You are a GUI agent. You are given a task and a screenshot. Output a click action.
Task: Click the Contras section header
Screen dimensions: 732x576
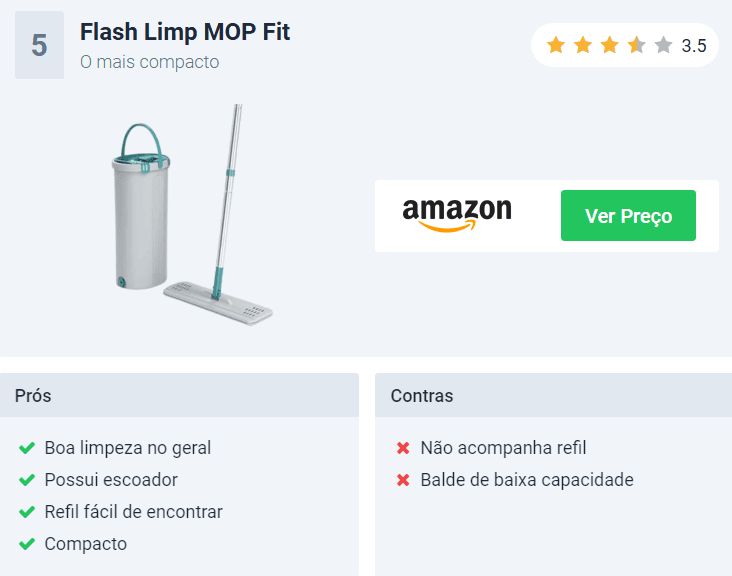coord(553,395)
